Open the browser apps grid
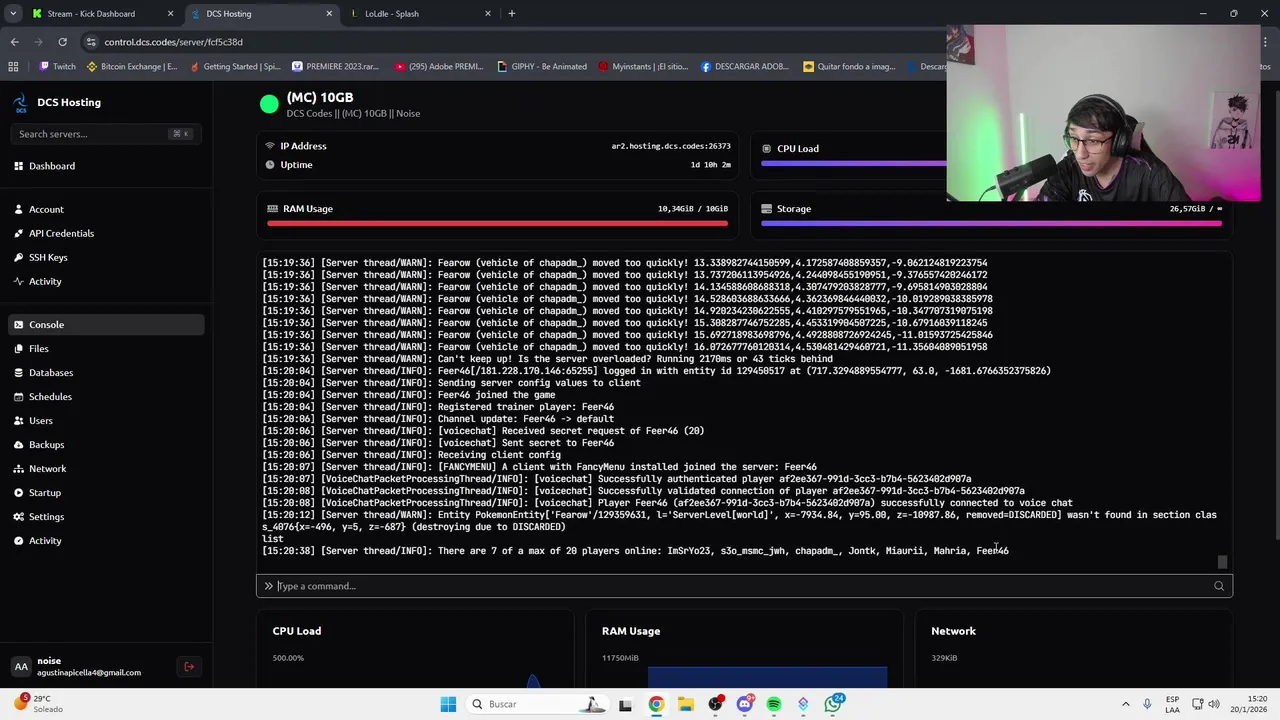Image resolution: width=1280 pixels, height=720 pixels. coord(13,67)
